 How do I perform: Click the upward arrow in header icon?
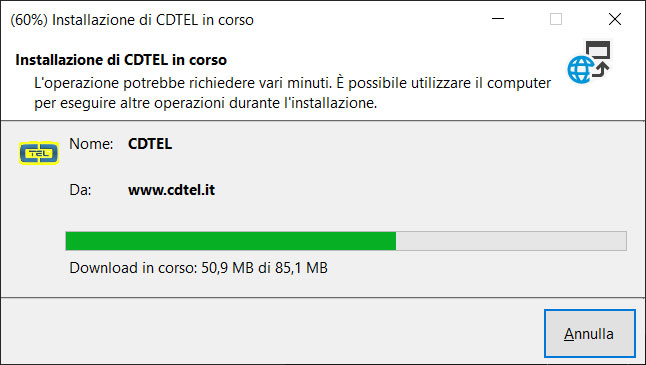[x=602, y=70]
